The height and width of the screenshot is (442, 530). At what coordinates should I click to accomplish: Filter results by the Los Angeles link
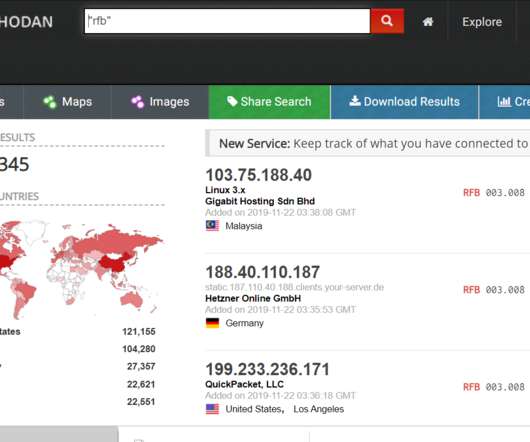coord(319,409)
